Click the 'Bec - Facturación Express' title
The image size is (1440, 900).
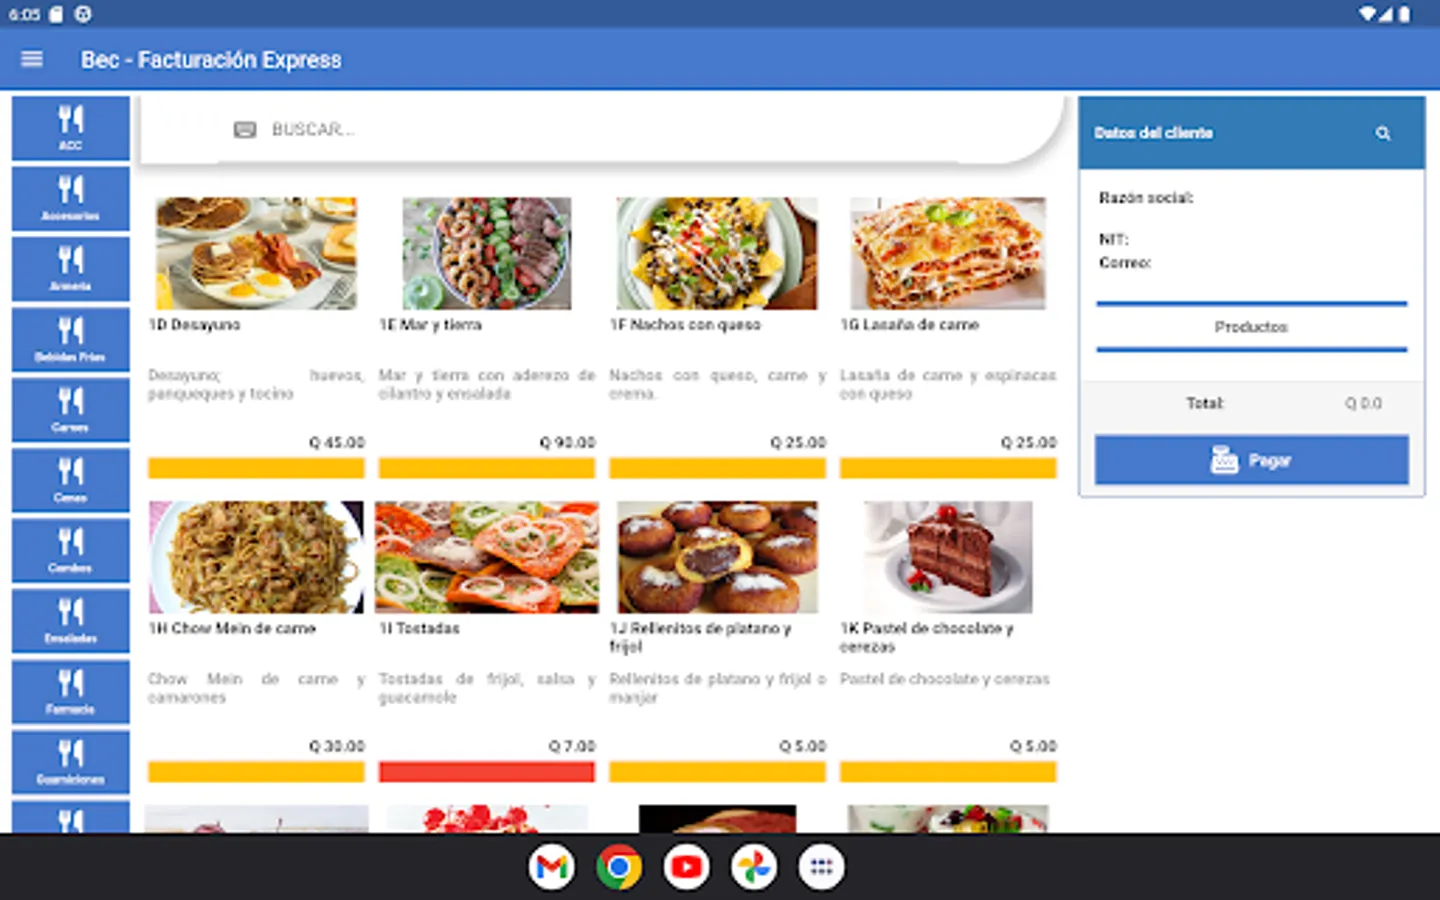(211, 60)
